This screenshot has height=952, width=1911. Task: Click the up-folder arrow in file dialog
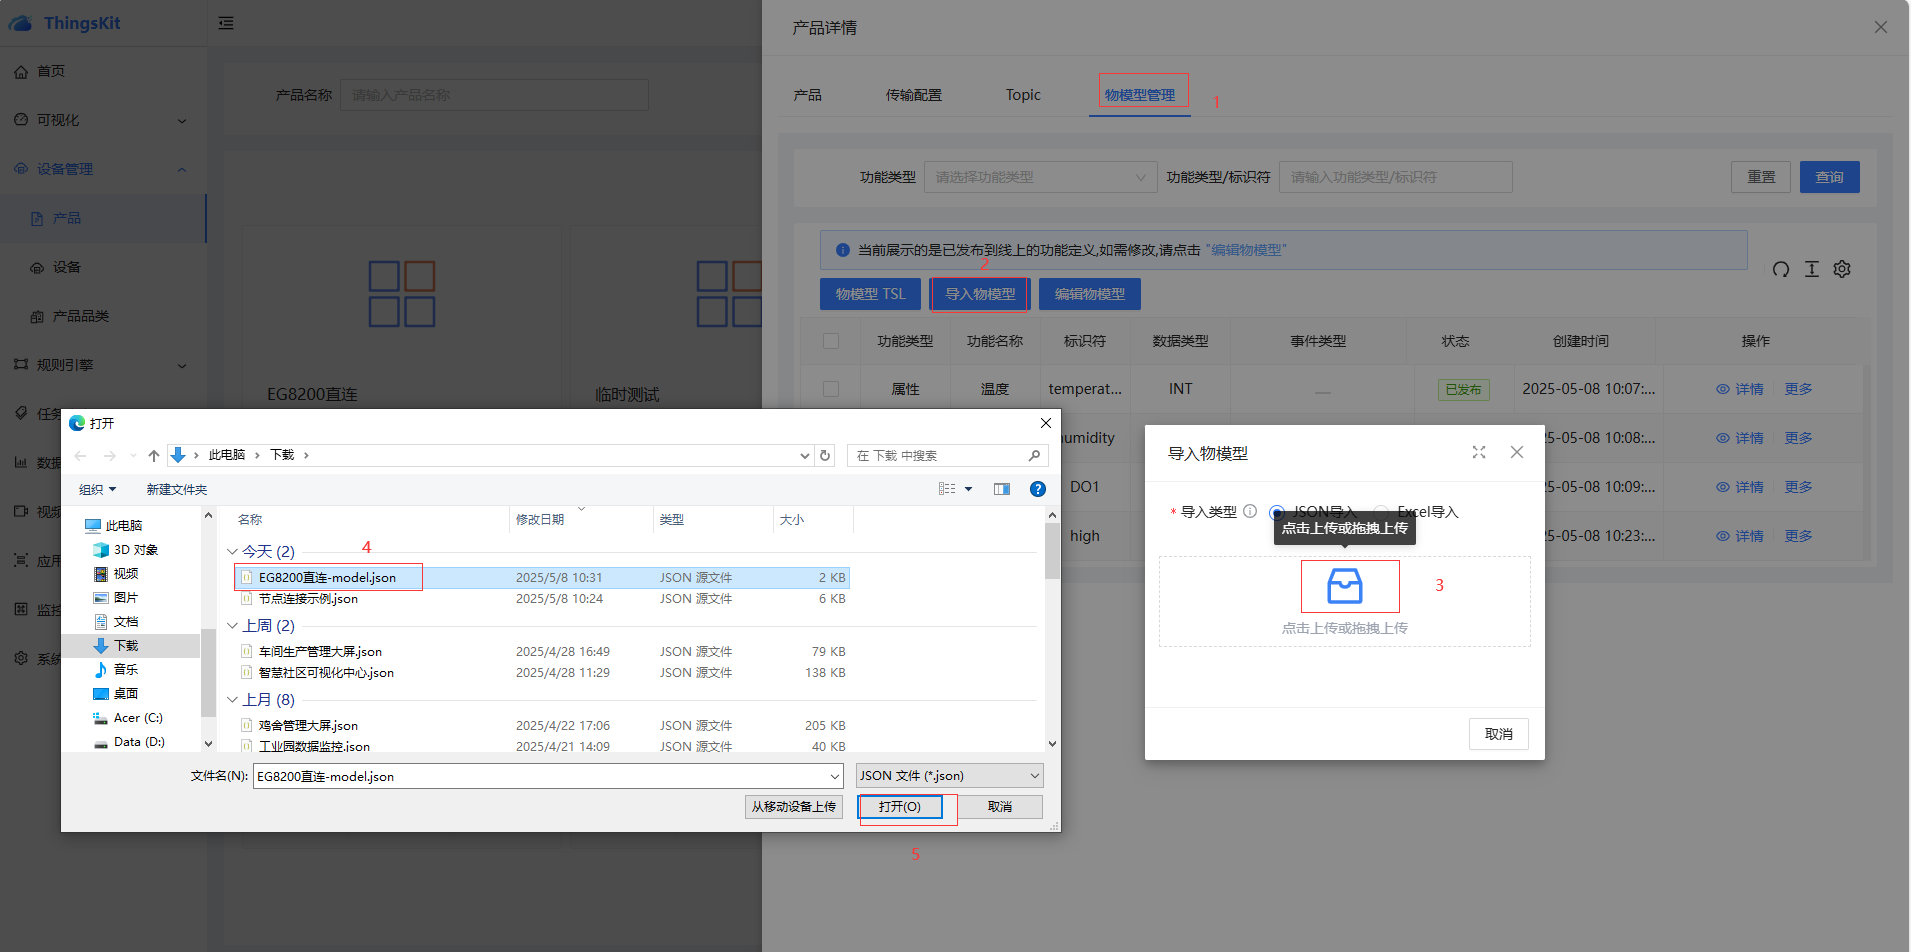click(x=153, y=455)
